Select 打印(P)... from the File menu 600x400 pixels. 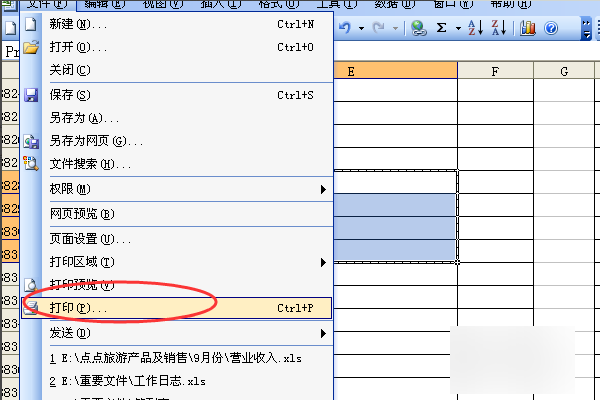coord(176,308)
